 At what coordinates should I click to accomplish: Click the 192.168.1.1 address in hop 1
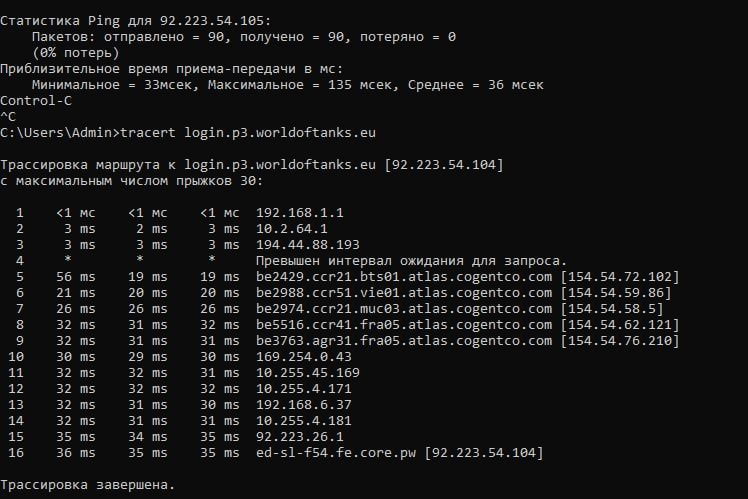(x=300, y=213)
